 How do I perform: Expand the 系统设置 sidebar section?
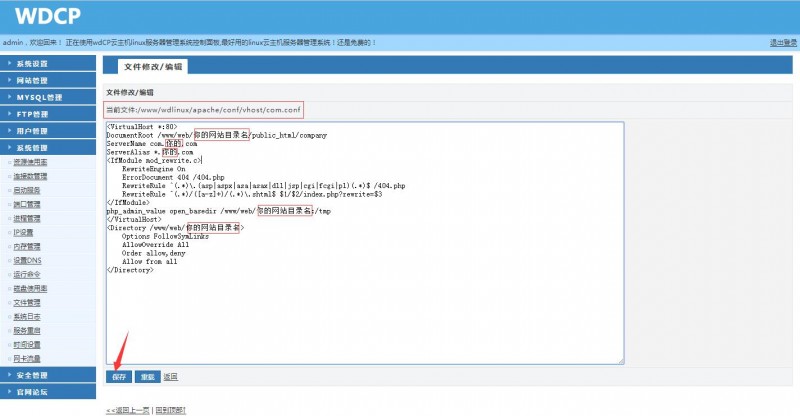click(x=46, y=63)
